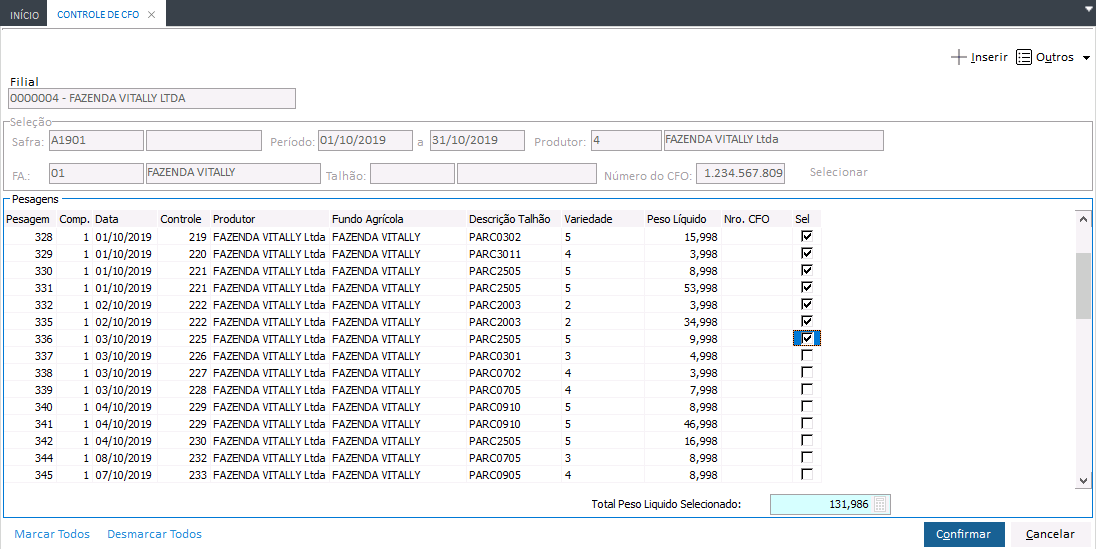Click the Cancelar button
1096x549 pixels.
pyautogui.click(x=1050, y=534)
